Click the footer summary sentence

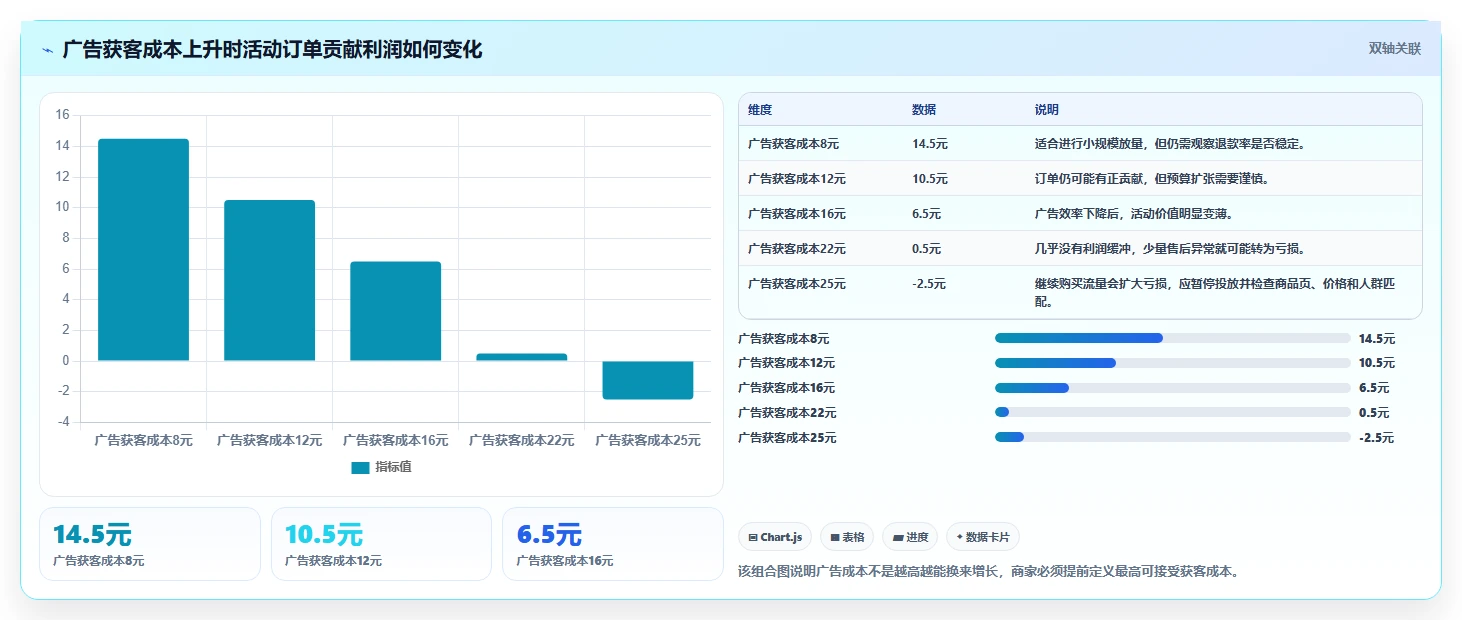[989, 572]
